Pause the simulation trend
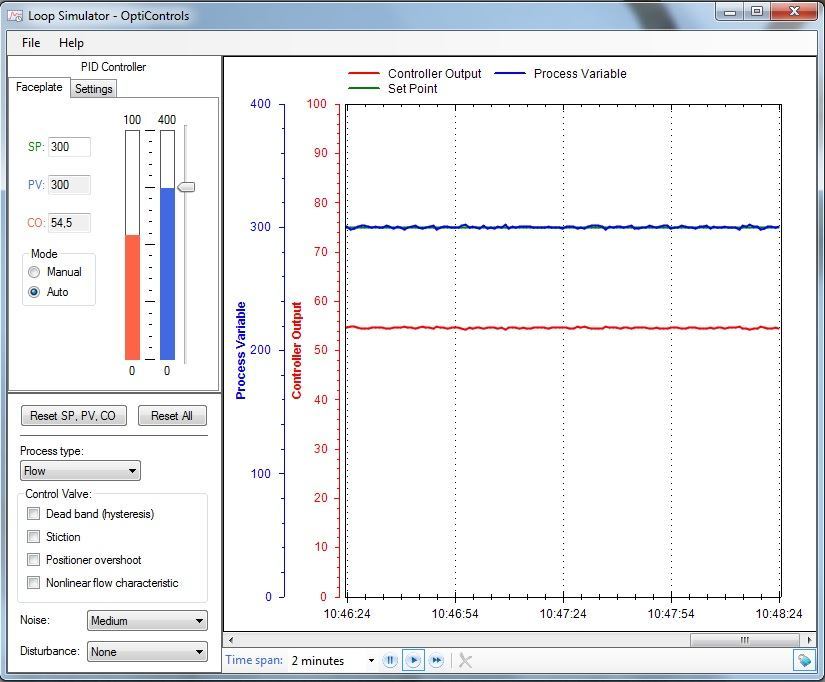This screenshot has height=682, width=825. (x=390, y=660)
